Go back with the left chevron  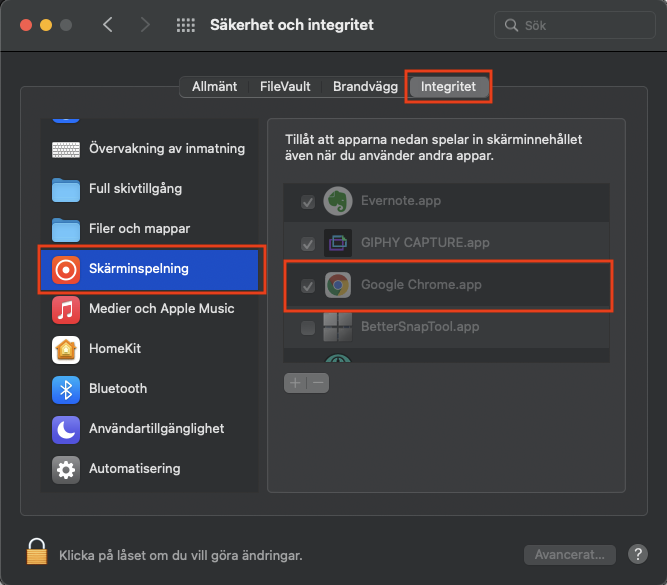[108, 25]
